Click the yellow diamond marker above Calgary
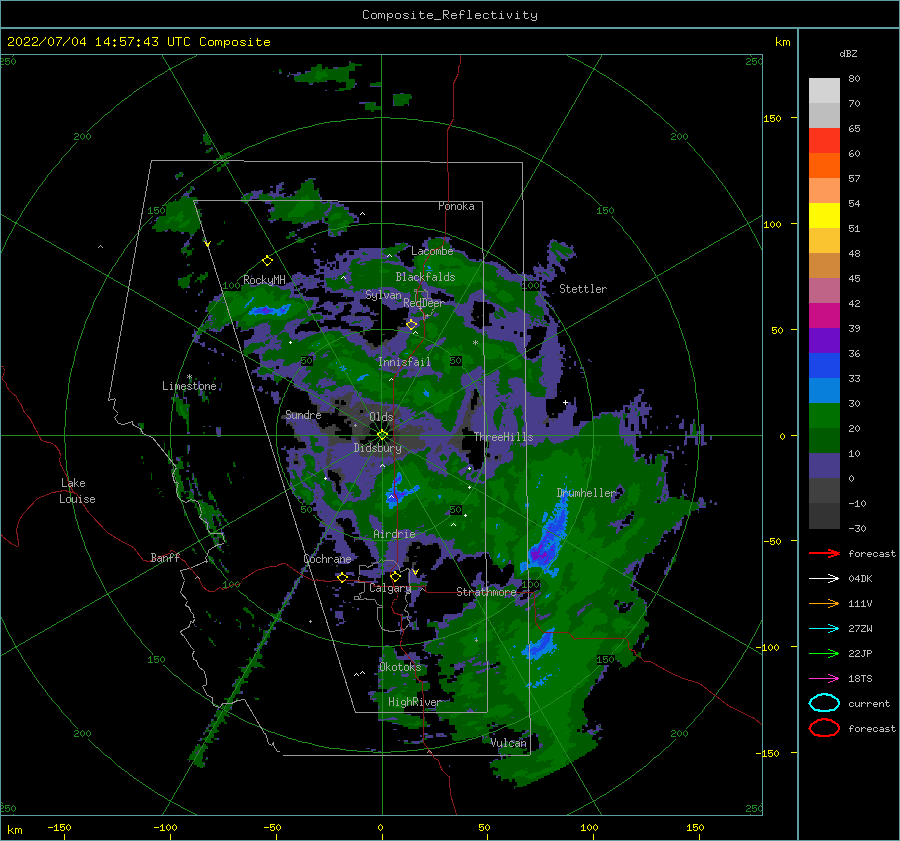This screenshot has width=900, height=841. point(395,576)
